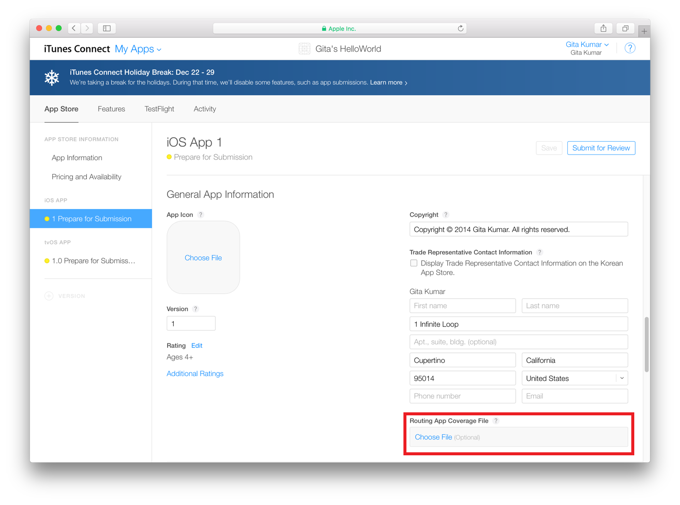
Task: Click iTunes Connect home title
Action: pyautogui.click(x=77, y=49)
